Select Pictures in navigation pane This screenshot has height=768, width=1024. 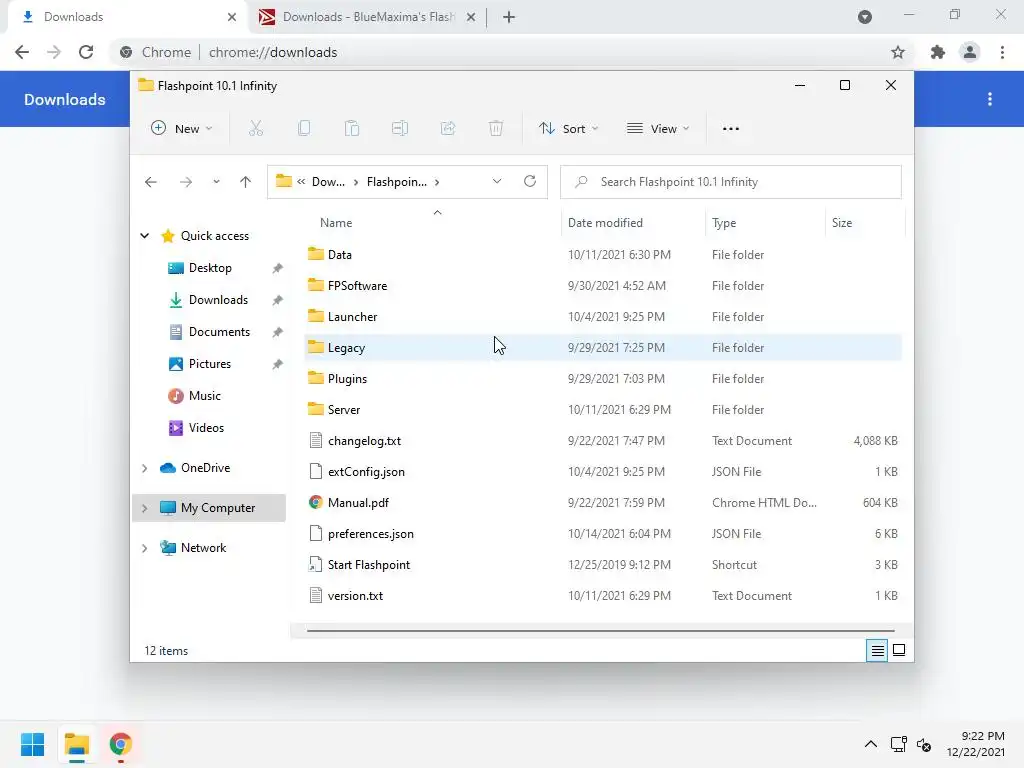(x=210, y=364)
